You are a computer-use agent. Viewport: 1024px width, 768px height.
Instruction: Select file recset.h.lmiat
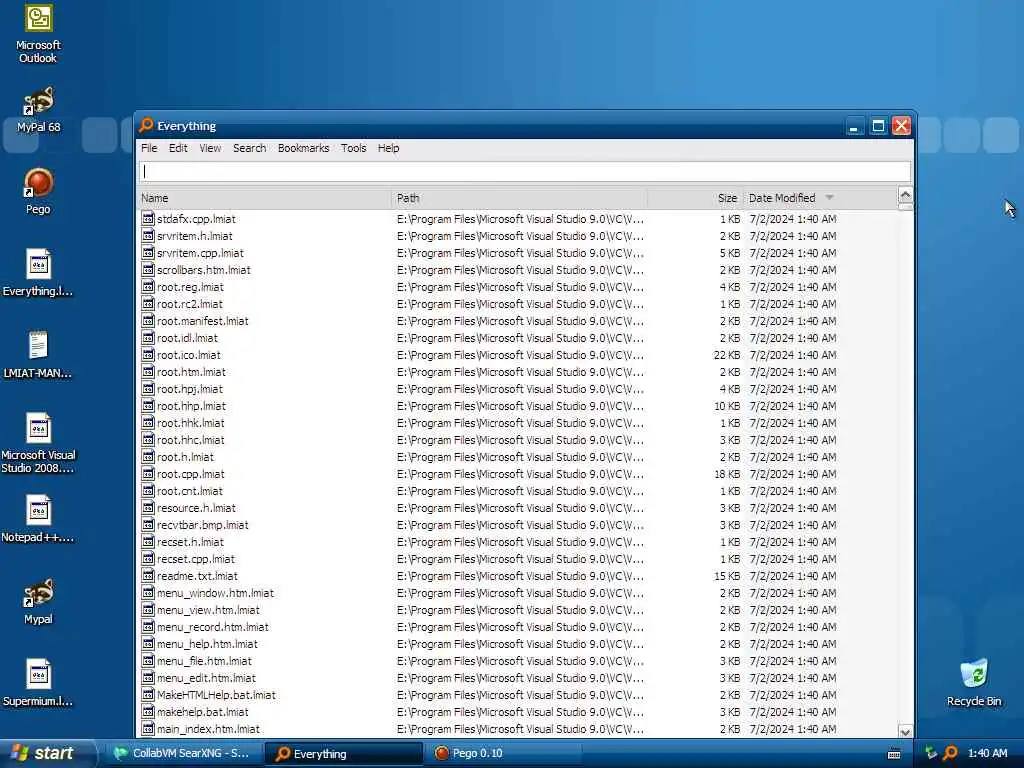[190, 541]
